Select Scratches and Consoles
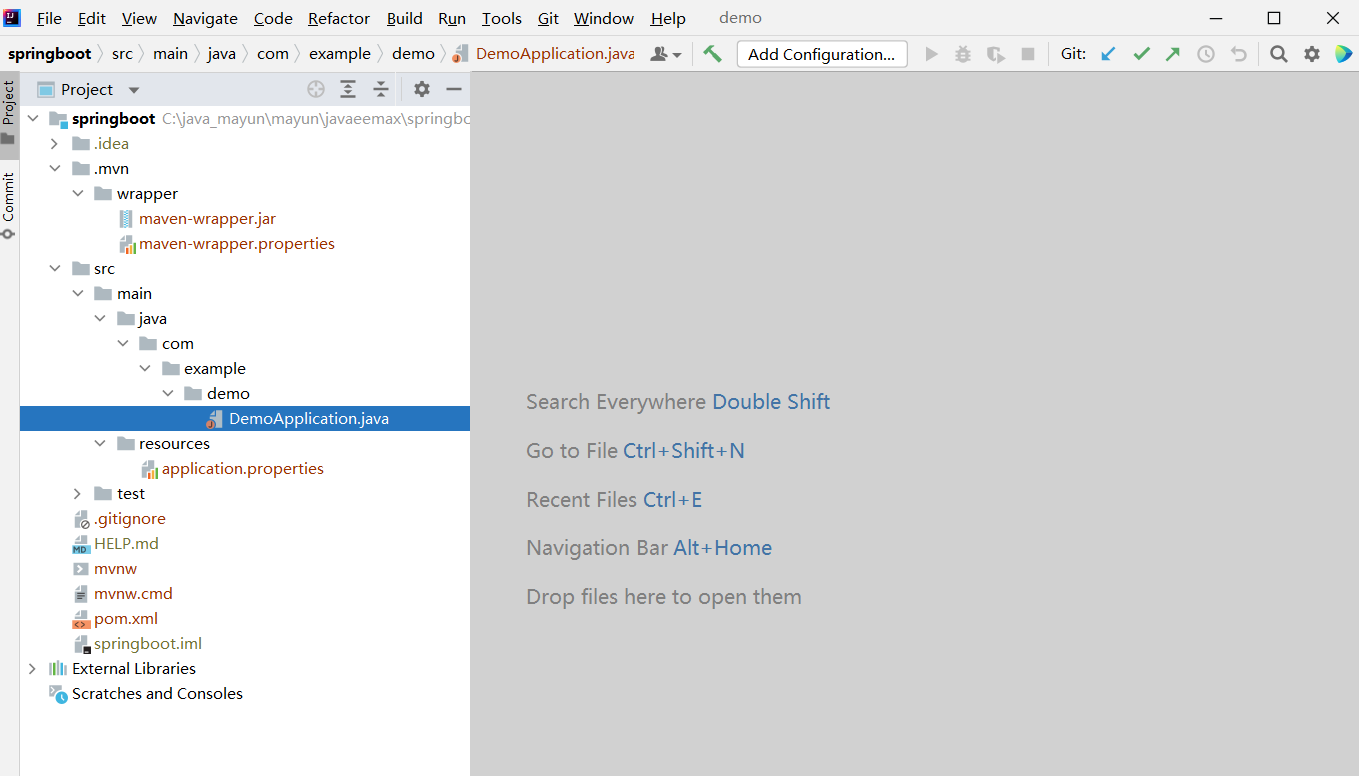Viewport: 1359px width, 776px height. (x=157, y=694)
